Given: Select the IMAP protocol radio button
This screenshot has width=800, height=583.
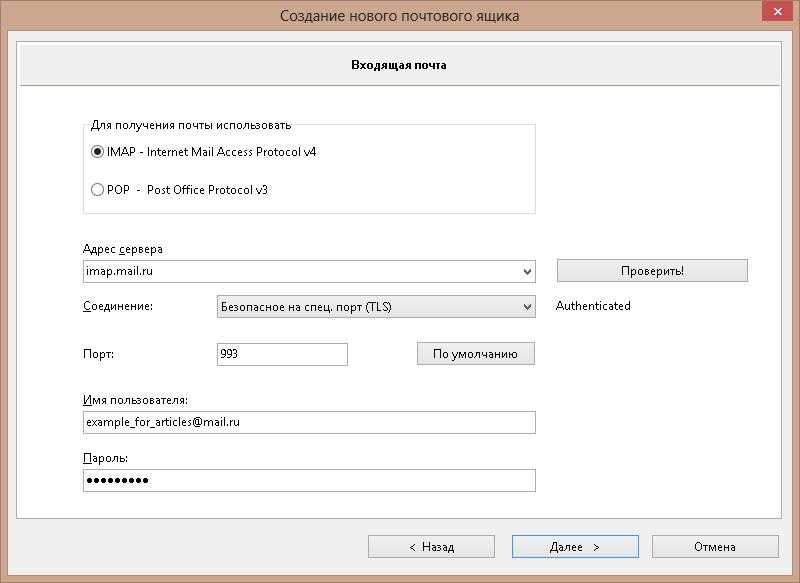Looking at the screenshot, I should click(97, 152).
